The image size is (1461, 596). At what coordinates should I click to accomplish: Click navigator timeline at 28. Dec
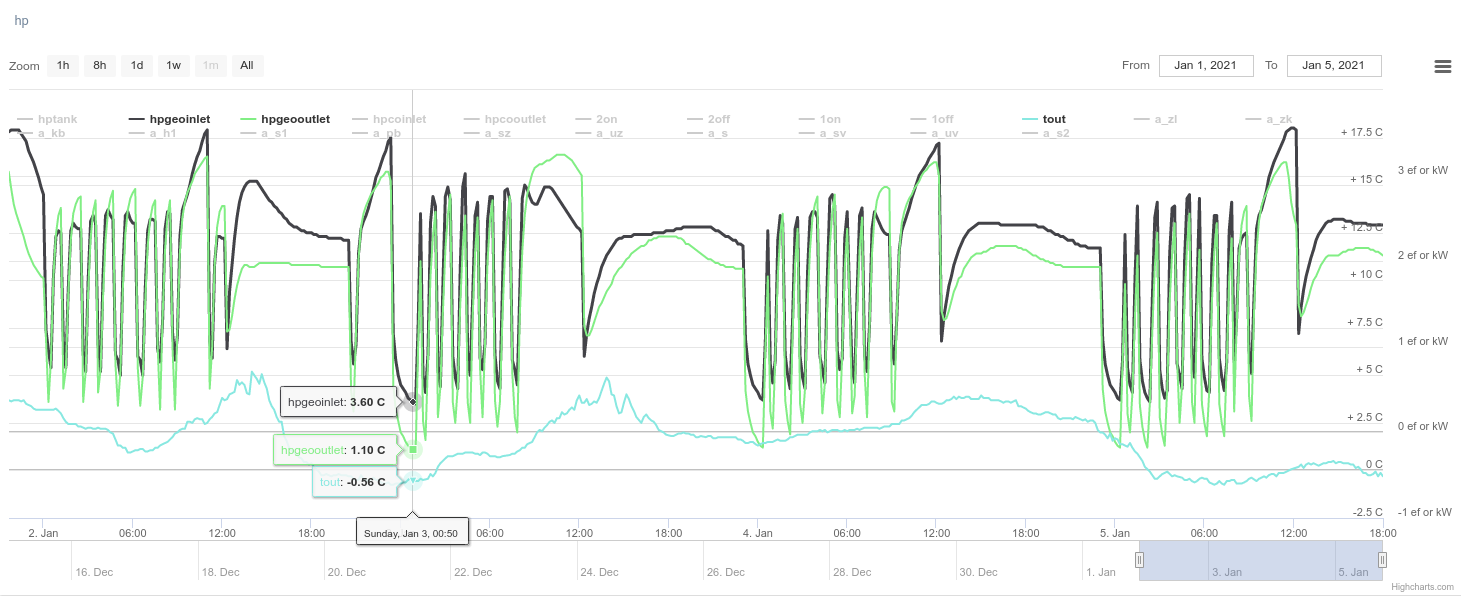(853, 572)
